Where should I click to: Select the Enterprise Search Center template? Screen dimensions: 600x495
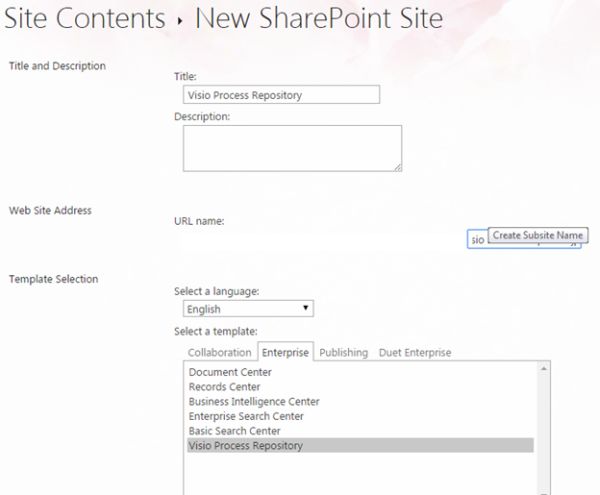click(246, 416)
